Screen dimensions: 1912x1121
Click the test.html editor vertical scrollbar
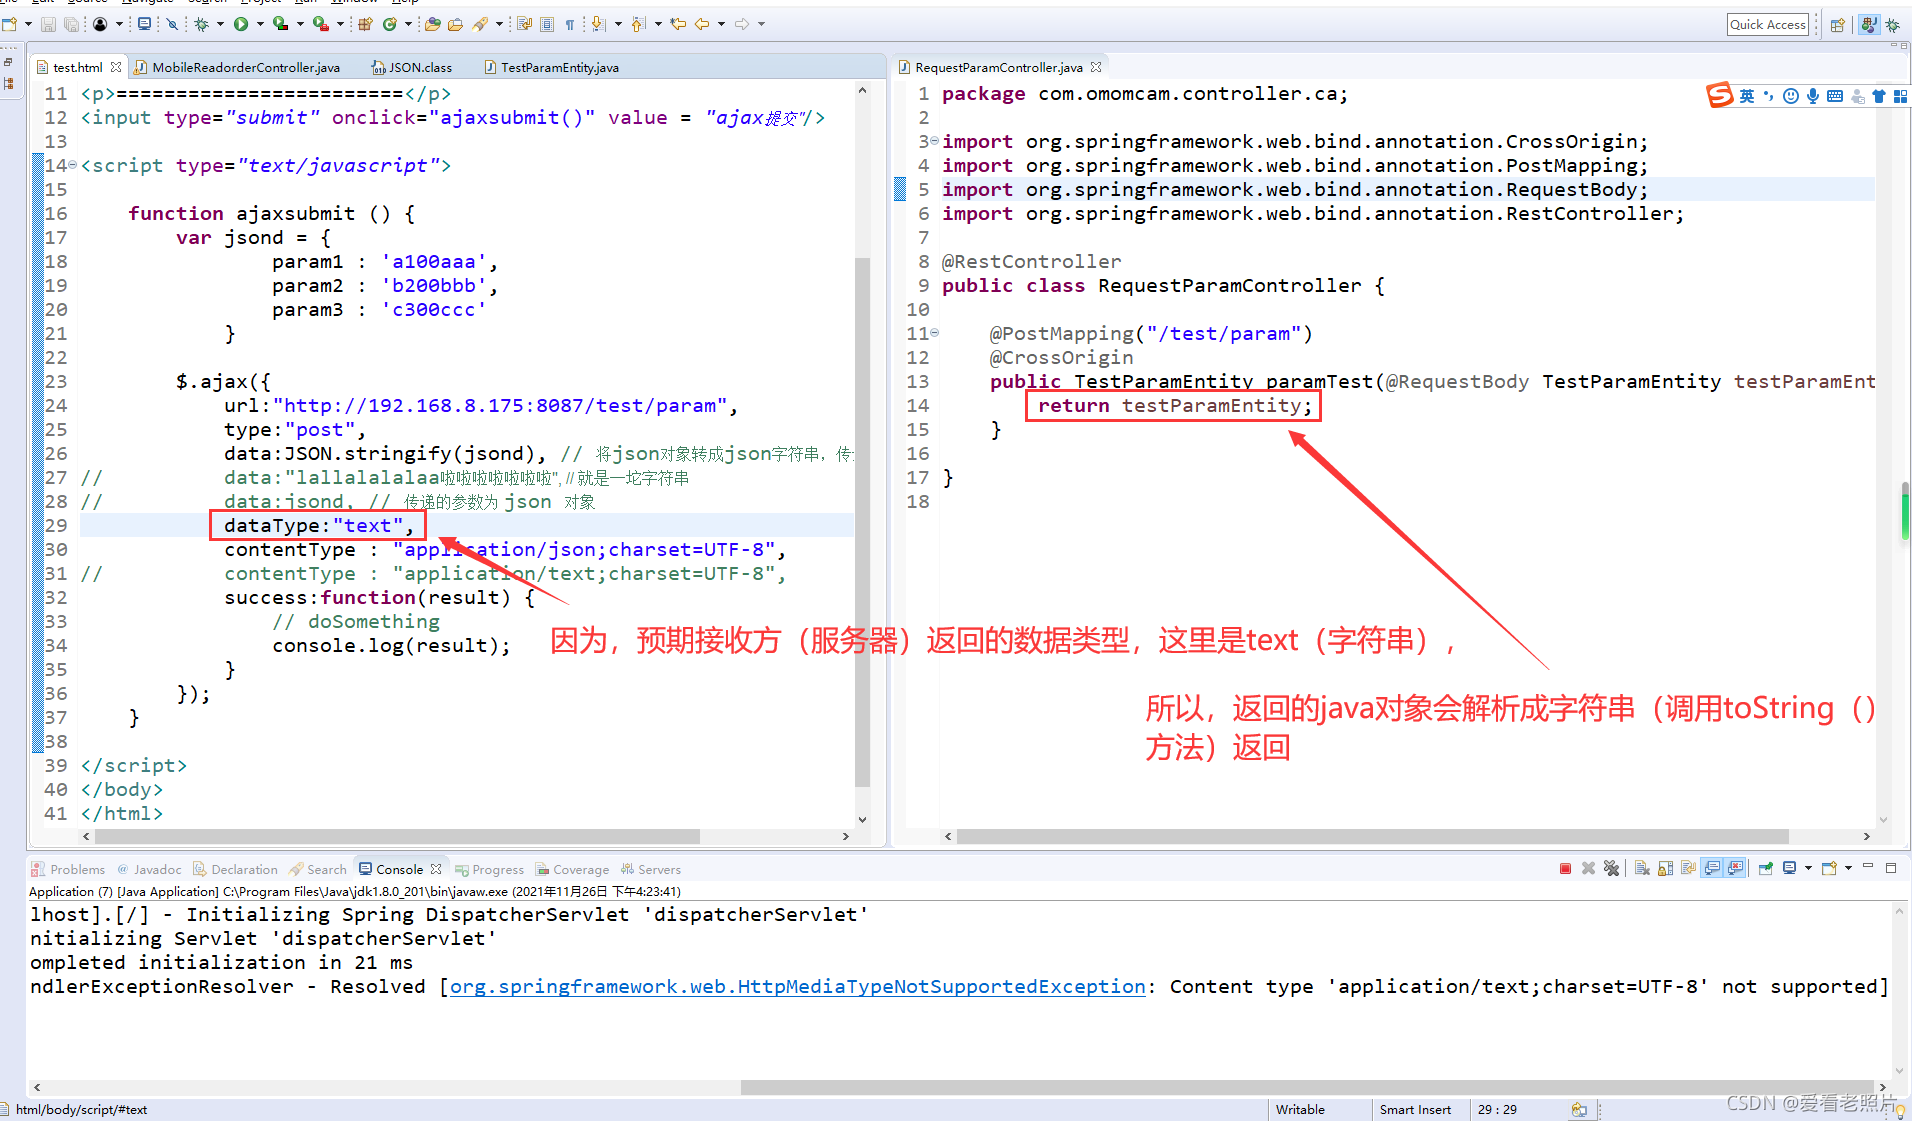[x=862, y=520]
